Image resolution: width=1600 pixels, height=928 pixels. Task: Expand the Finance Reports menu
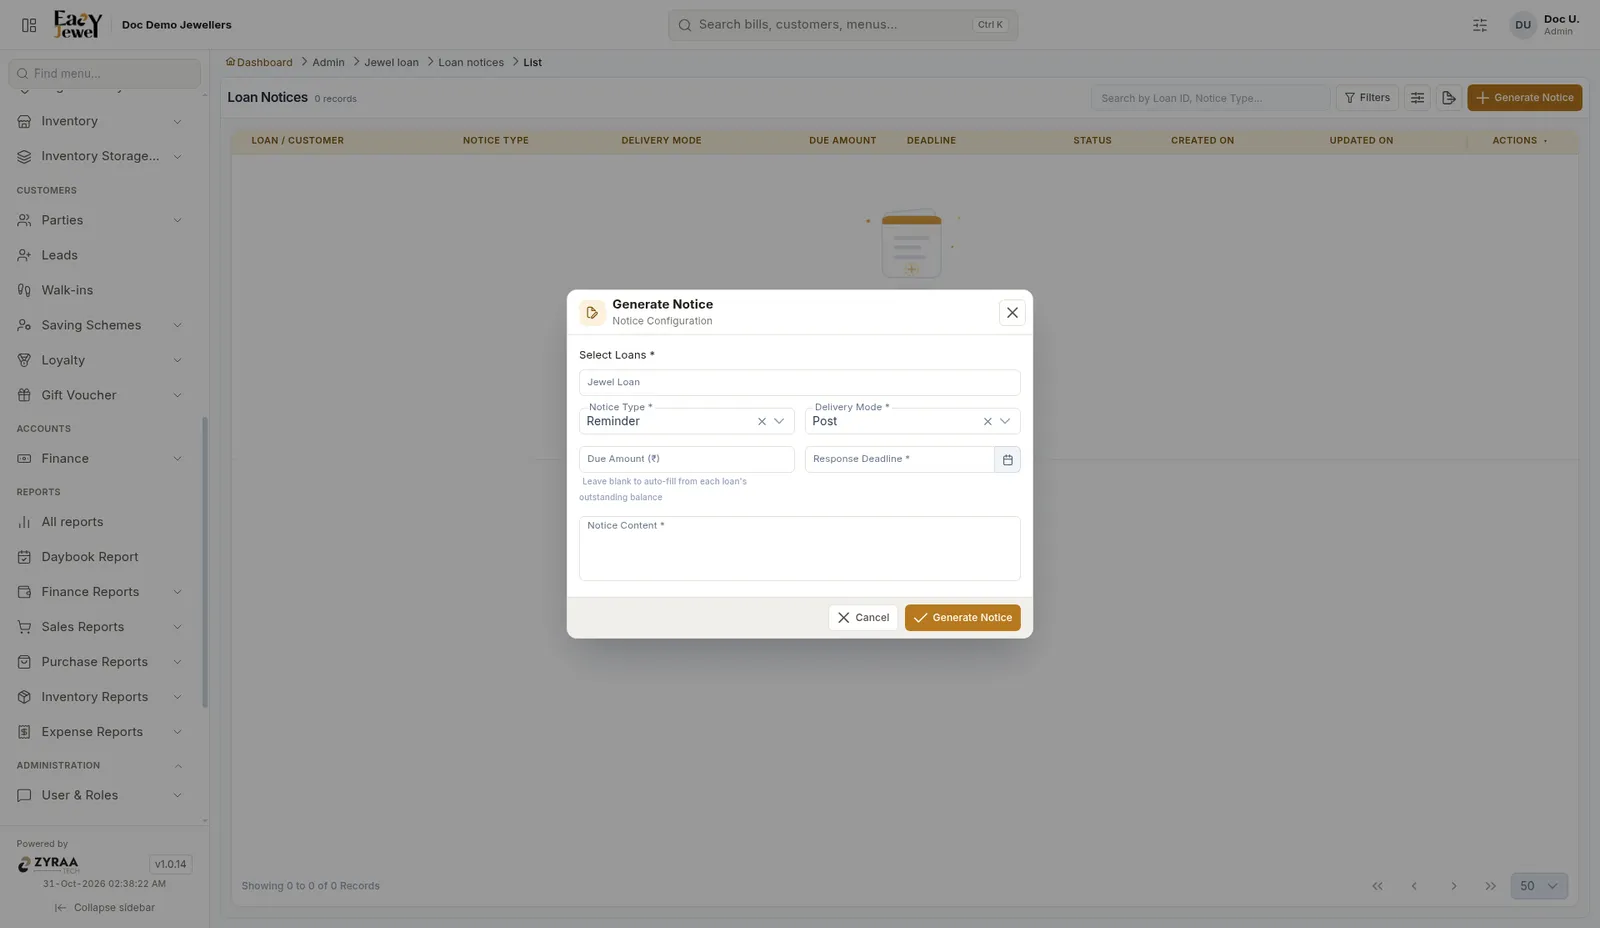tap(100, 592)
